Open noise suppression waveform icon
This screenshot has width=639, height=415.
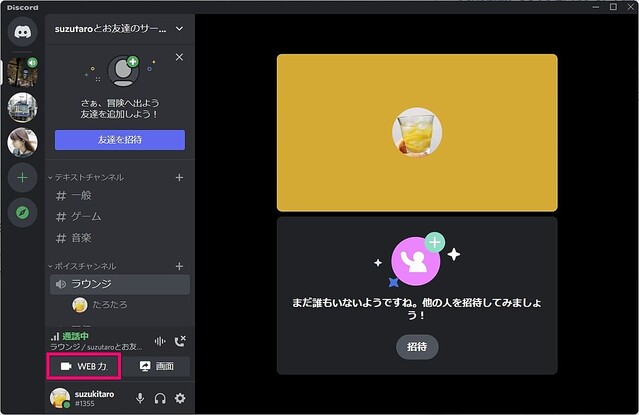pyautogui.click(x=159, y=341)
